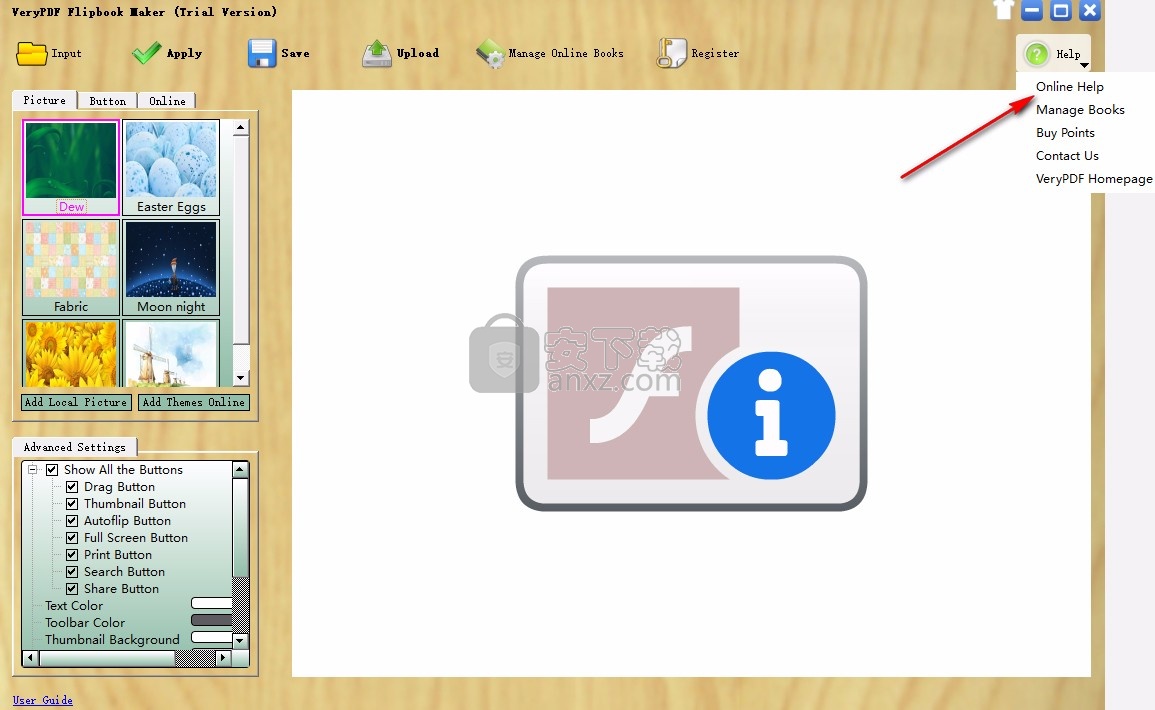Open the User Guide link
The image size is (1155, 710).
coord(42,700)
